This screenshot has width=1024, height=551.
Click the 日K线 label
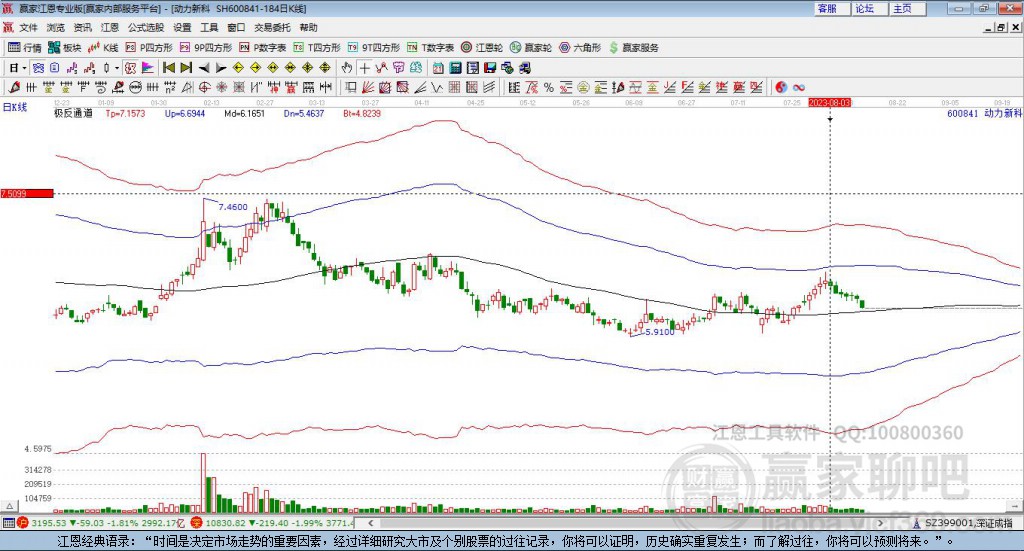click(x=15, y=107)
